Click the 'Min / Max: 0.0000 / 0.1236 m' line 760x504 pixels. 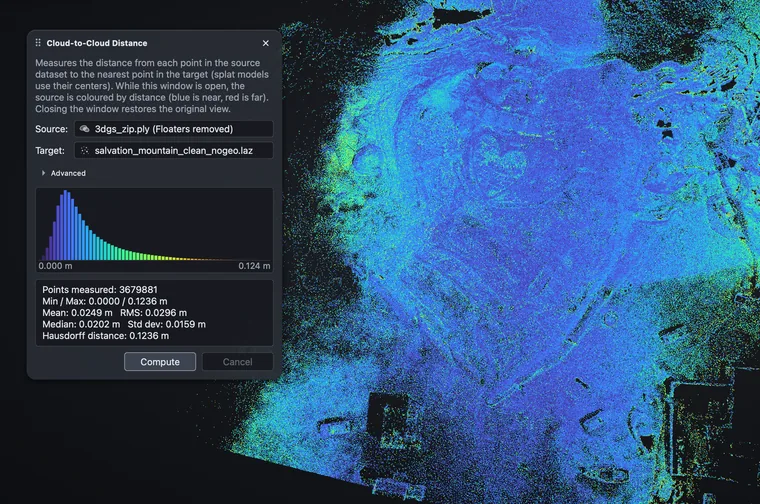pos(105,301)
